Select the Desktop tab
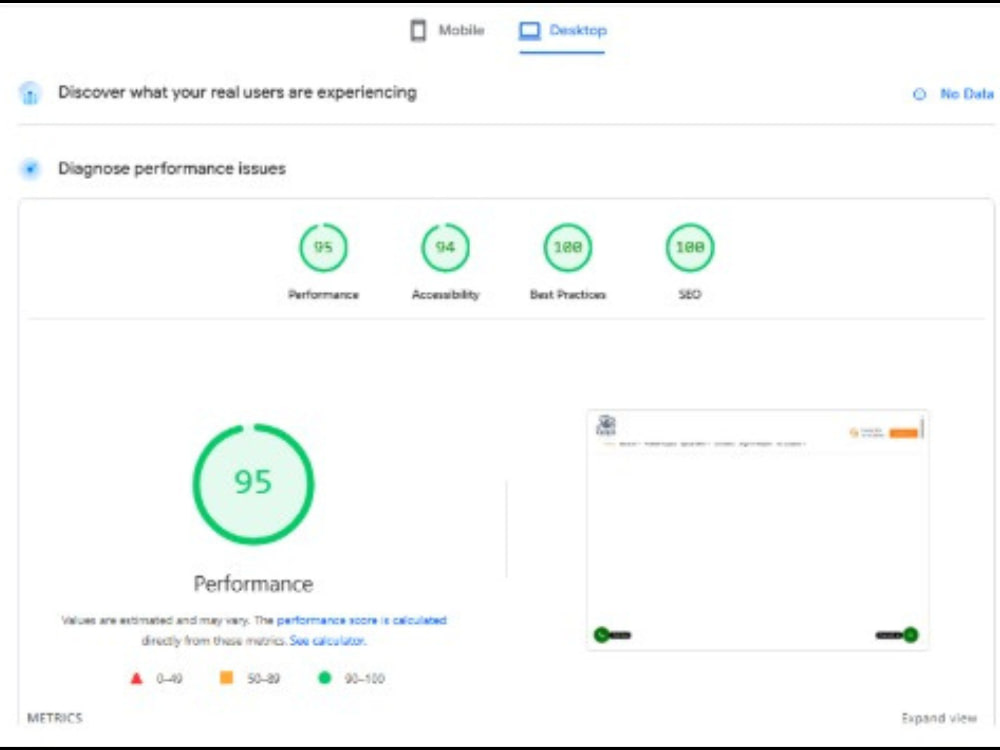 coord(562,30)
